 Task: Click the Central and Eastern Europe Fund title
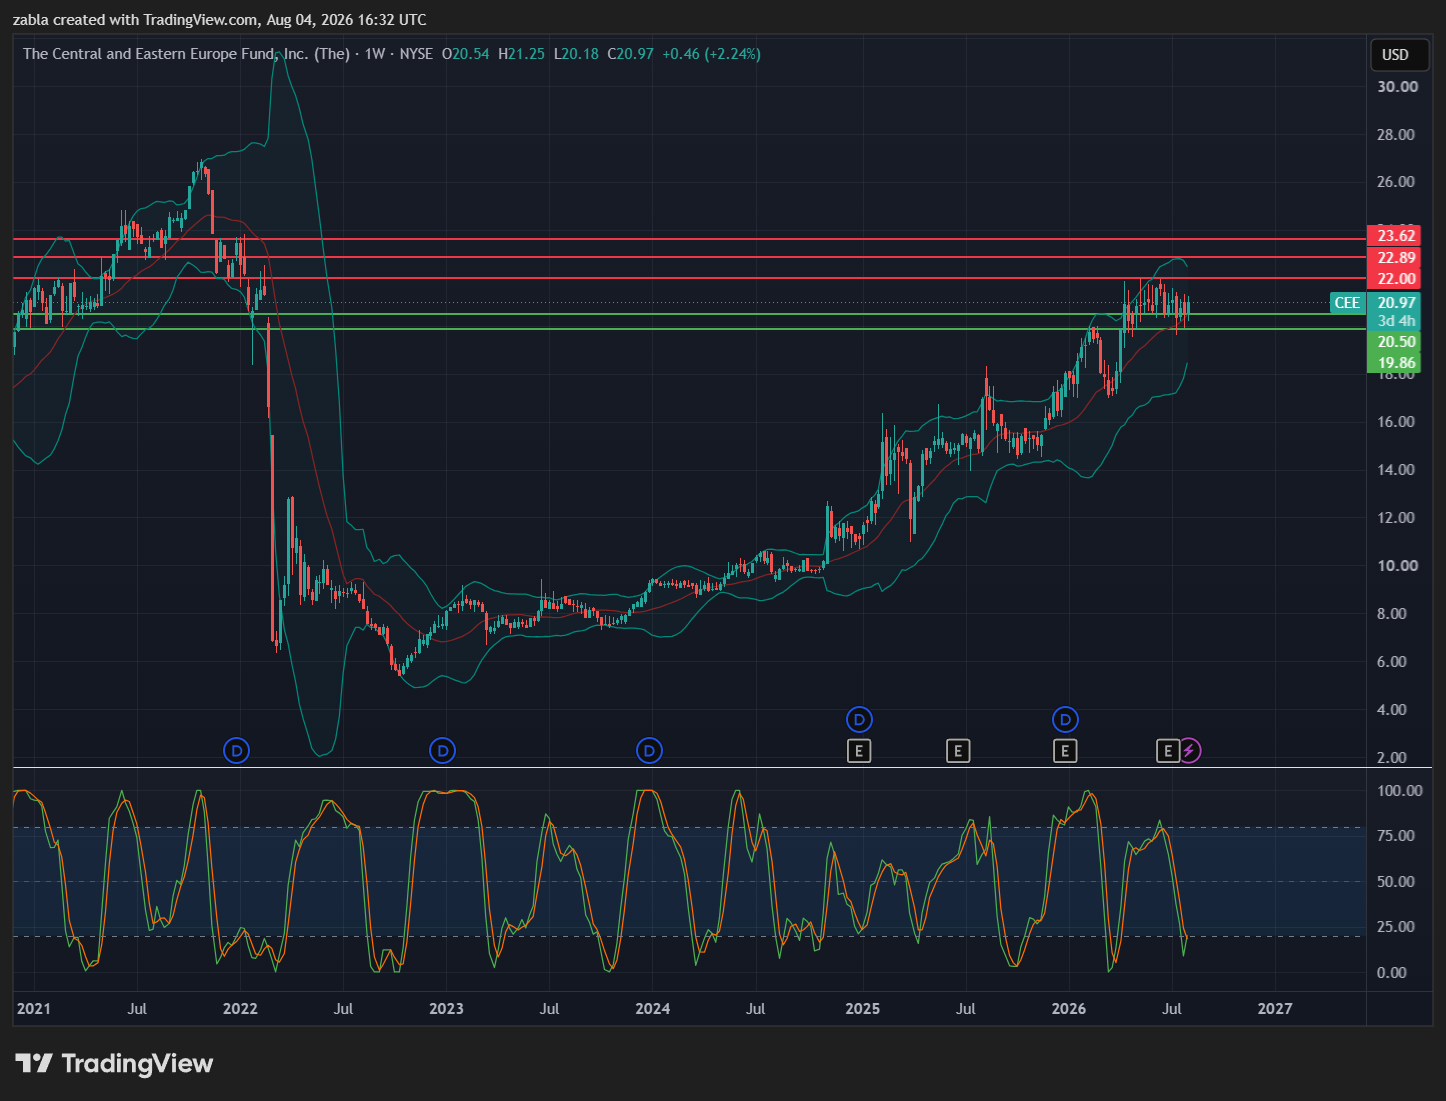coord(186,54)
